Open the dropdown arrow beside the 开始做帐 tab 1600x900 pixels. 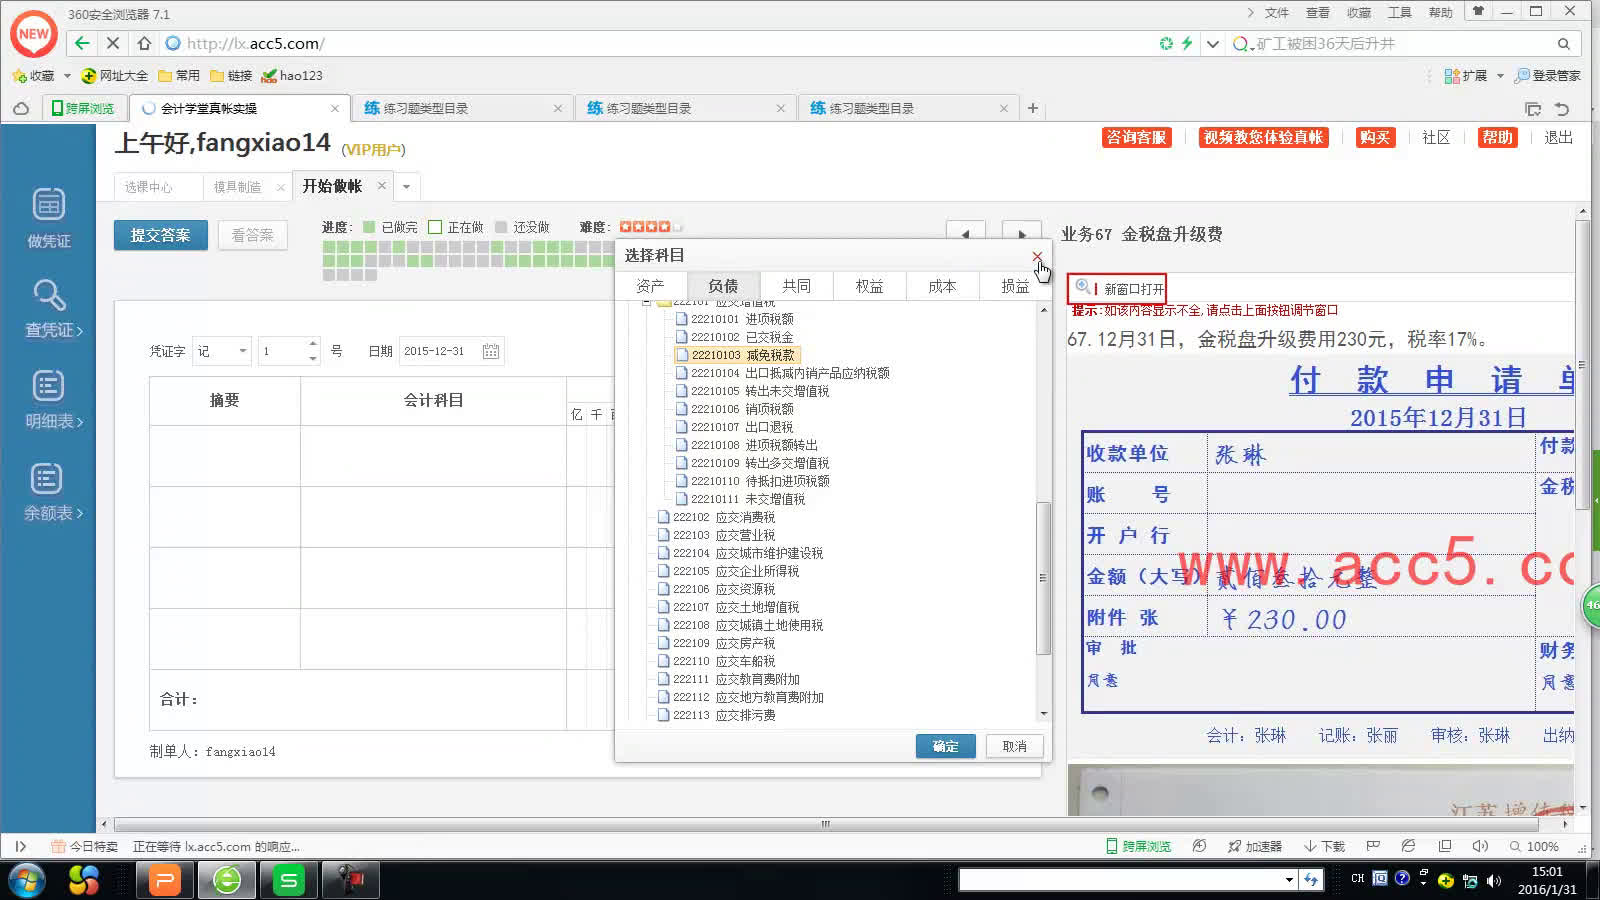coord(406,186)
